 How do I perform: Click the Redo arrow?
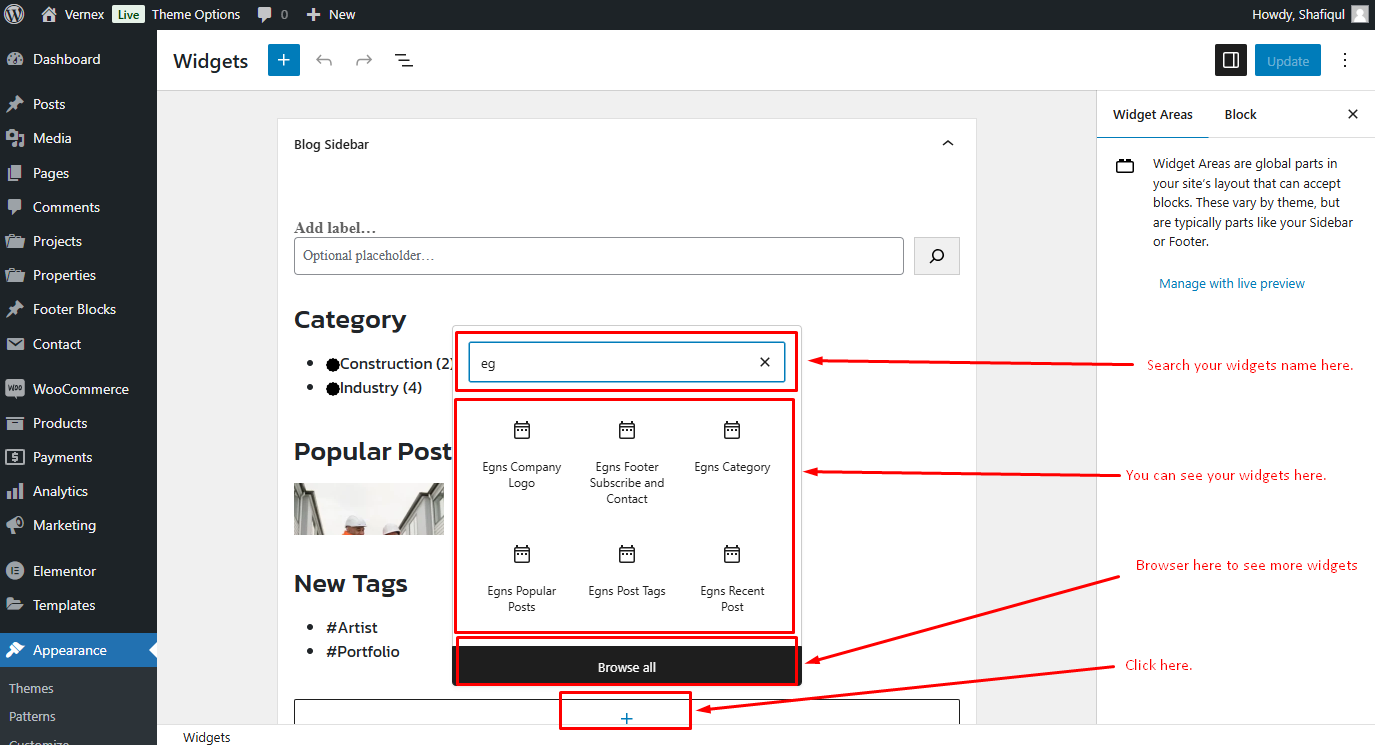[364, 60]
